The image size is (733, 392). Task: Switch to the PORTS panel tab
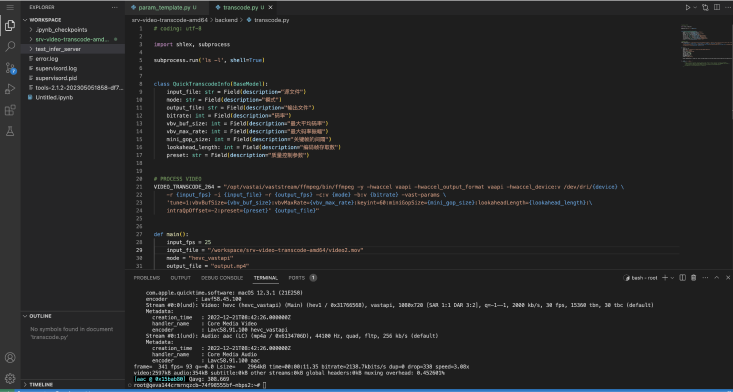click(297, 278)
